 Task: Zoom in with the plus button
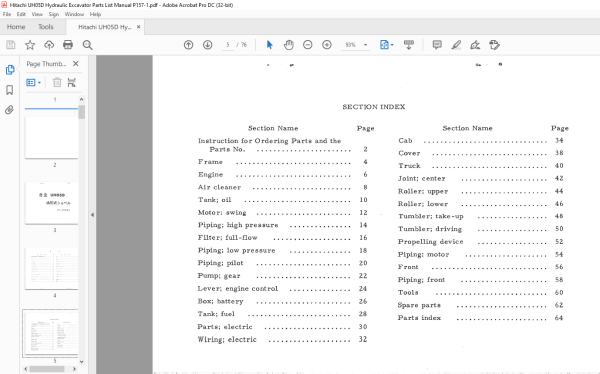click(327, 45)
